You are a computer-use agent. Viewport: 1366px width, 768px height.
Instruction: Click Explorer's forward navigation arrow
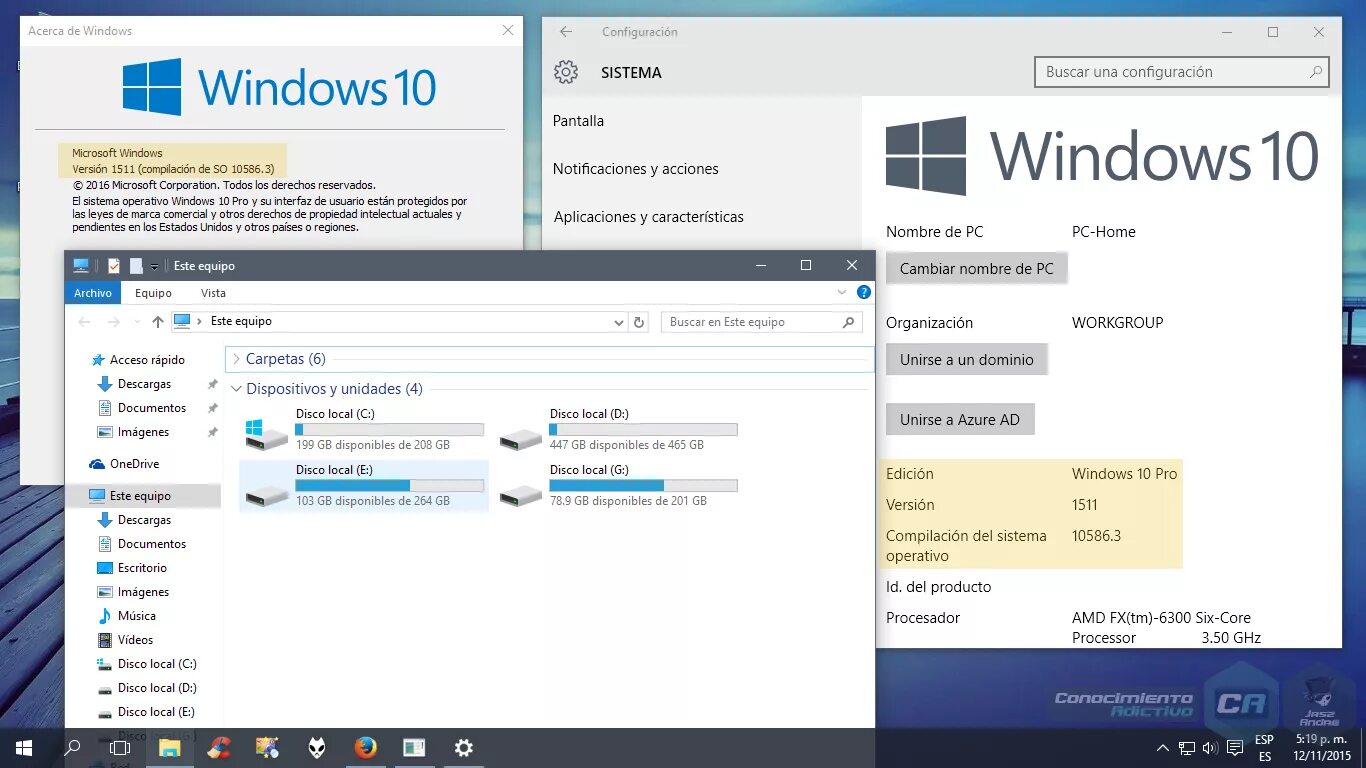click(x=113, y=322)
